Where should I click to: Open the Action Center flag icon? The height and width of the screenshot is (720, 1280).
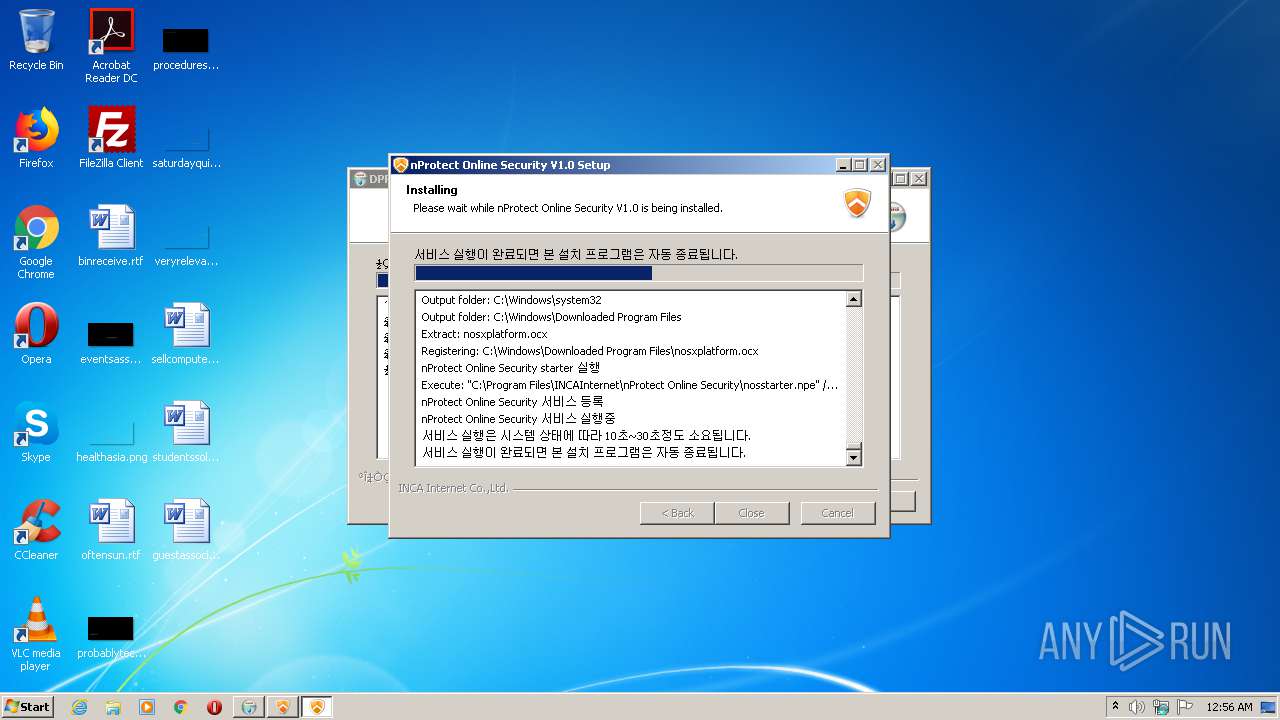[x=1185, y=707]
